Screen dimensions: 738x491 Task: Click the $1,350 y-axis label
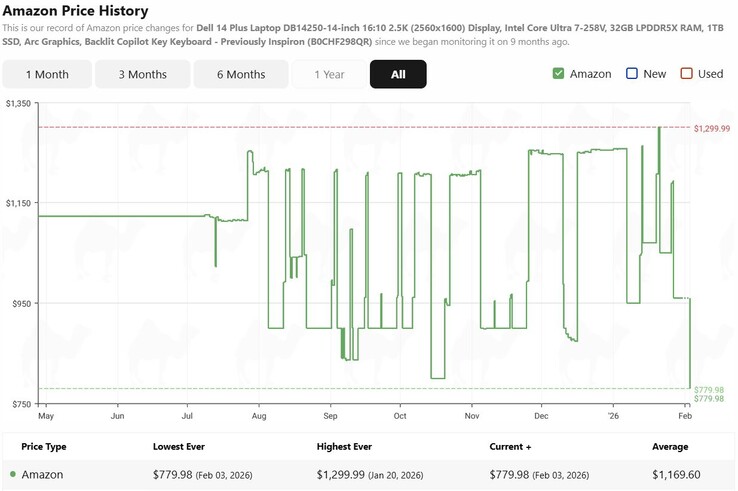(18, 104)
